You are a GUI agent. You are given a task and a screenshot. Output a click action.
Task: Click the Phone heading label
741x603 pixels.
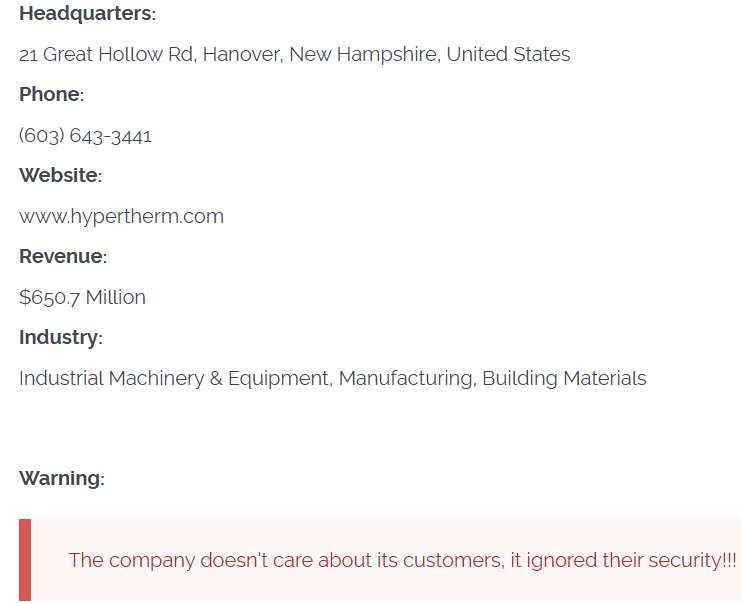pyautogui.click(x=51, y=94)
